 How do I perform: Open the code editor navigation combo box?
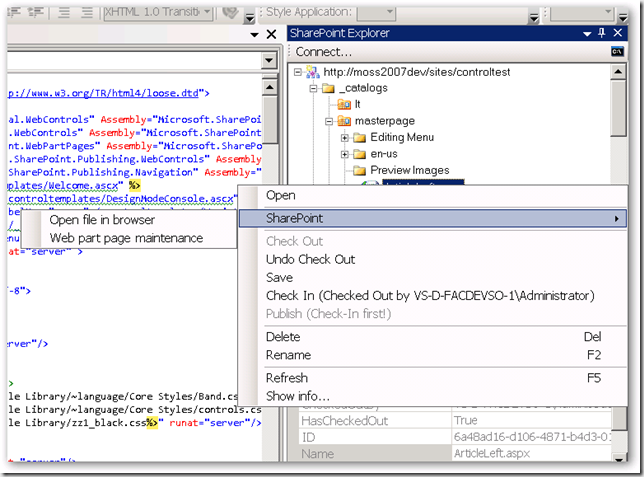click(141, 61)
